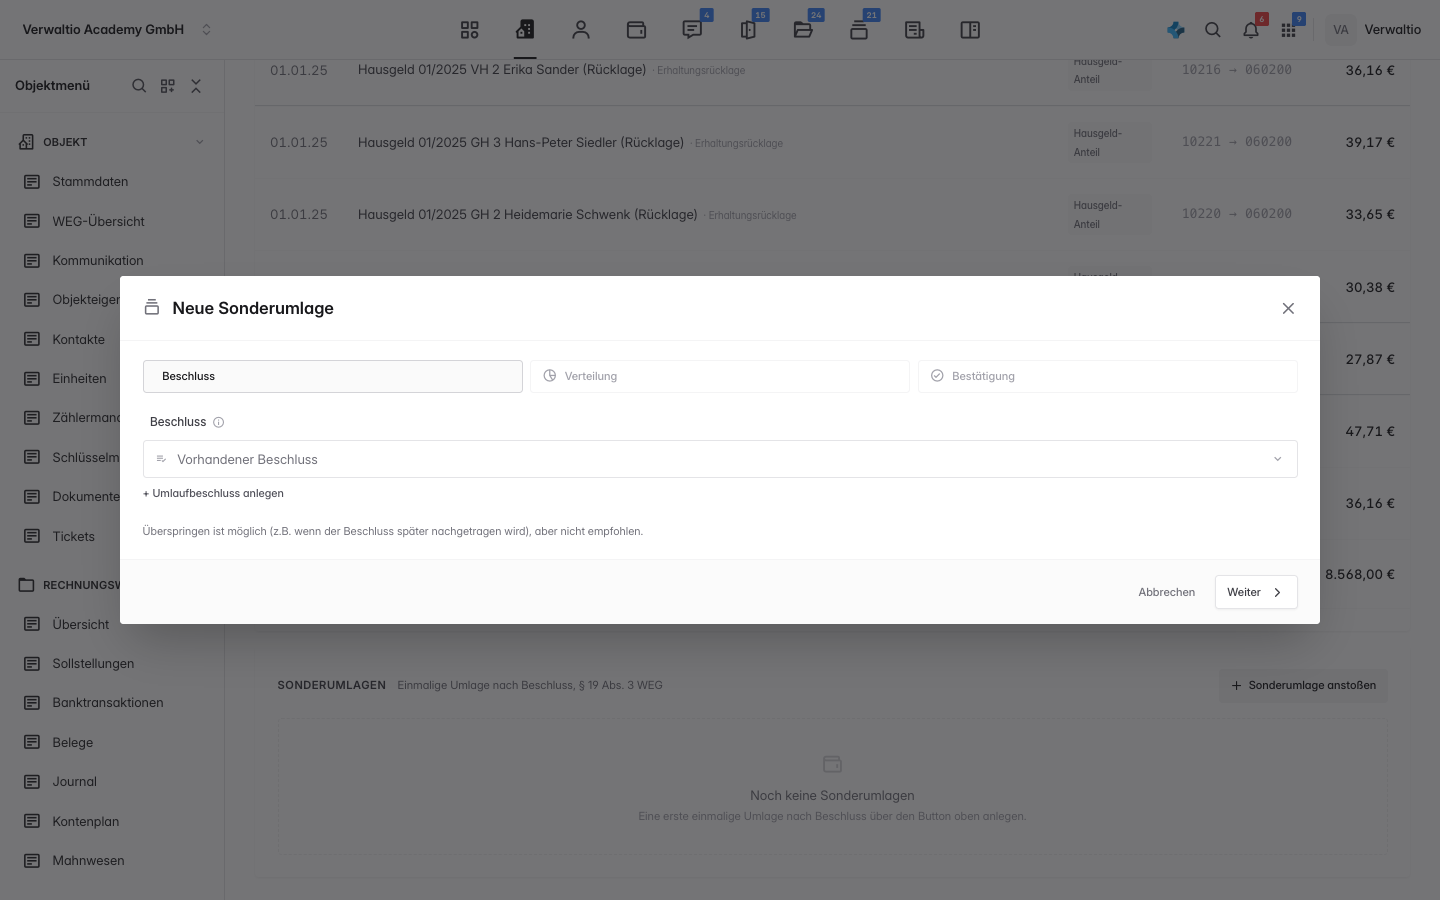Open Stammdaten in the sidebar

point(90,182)
